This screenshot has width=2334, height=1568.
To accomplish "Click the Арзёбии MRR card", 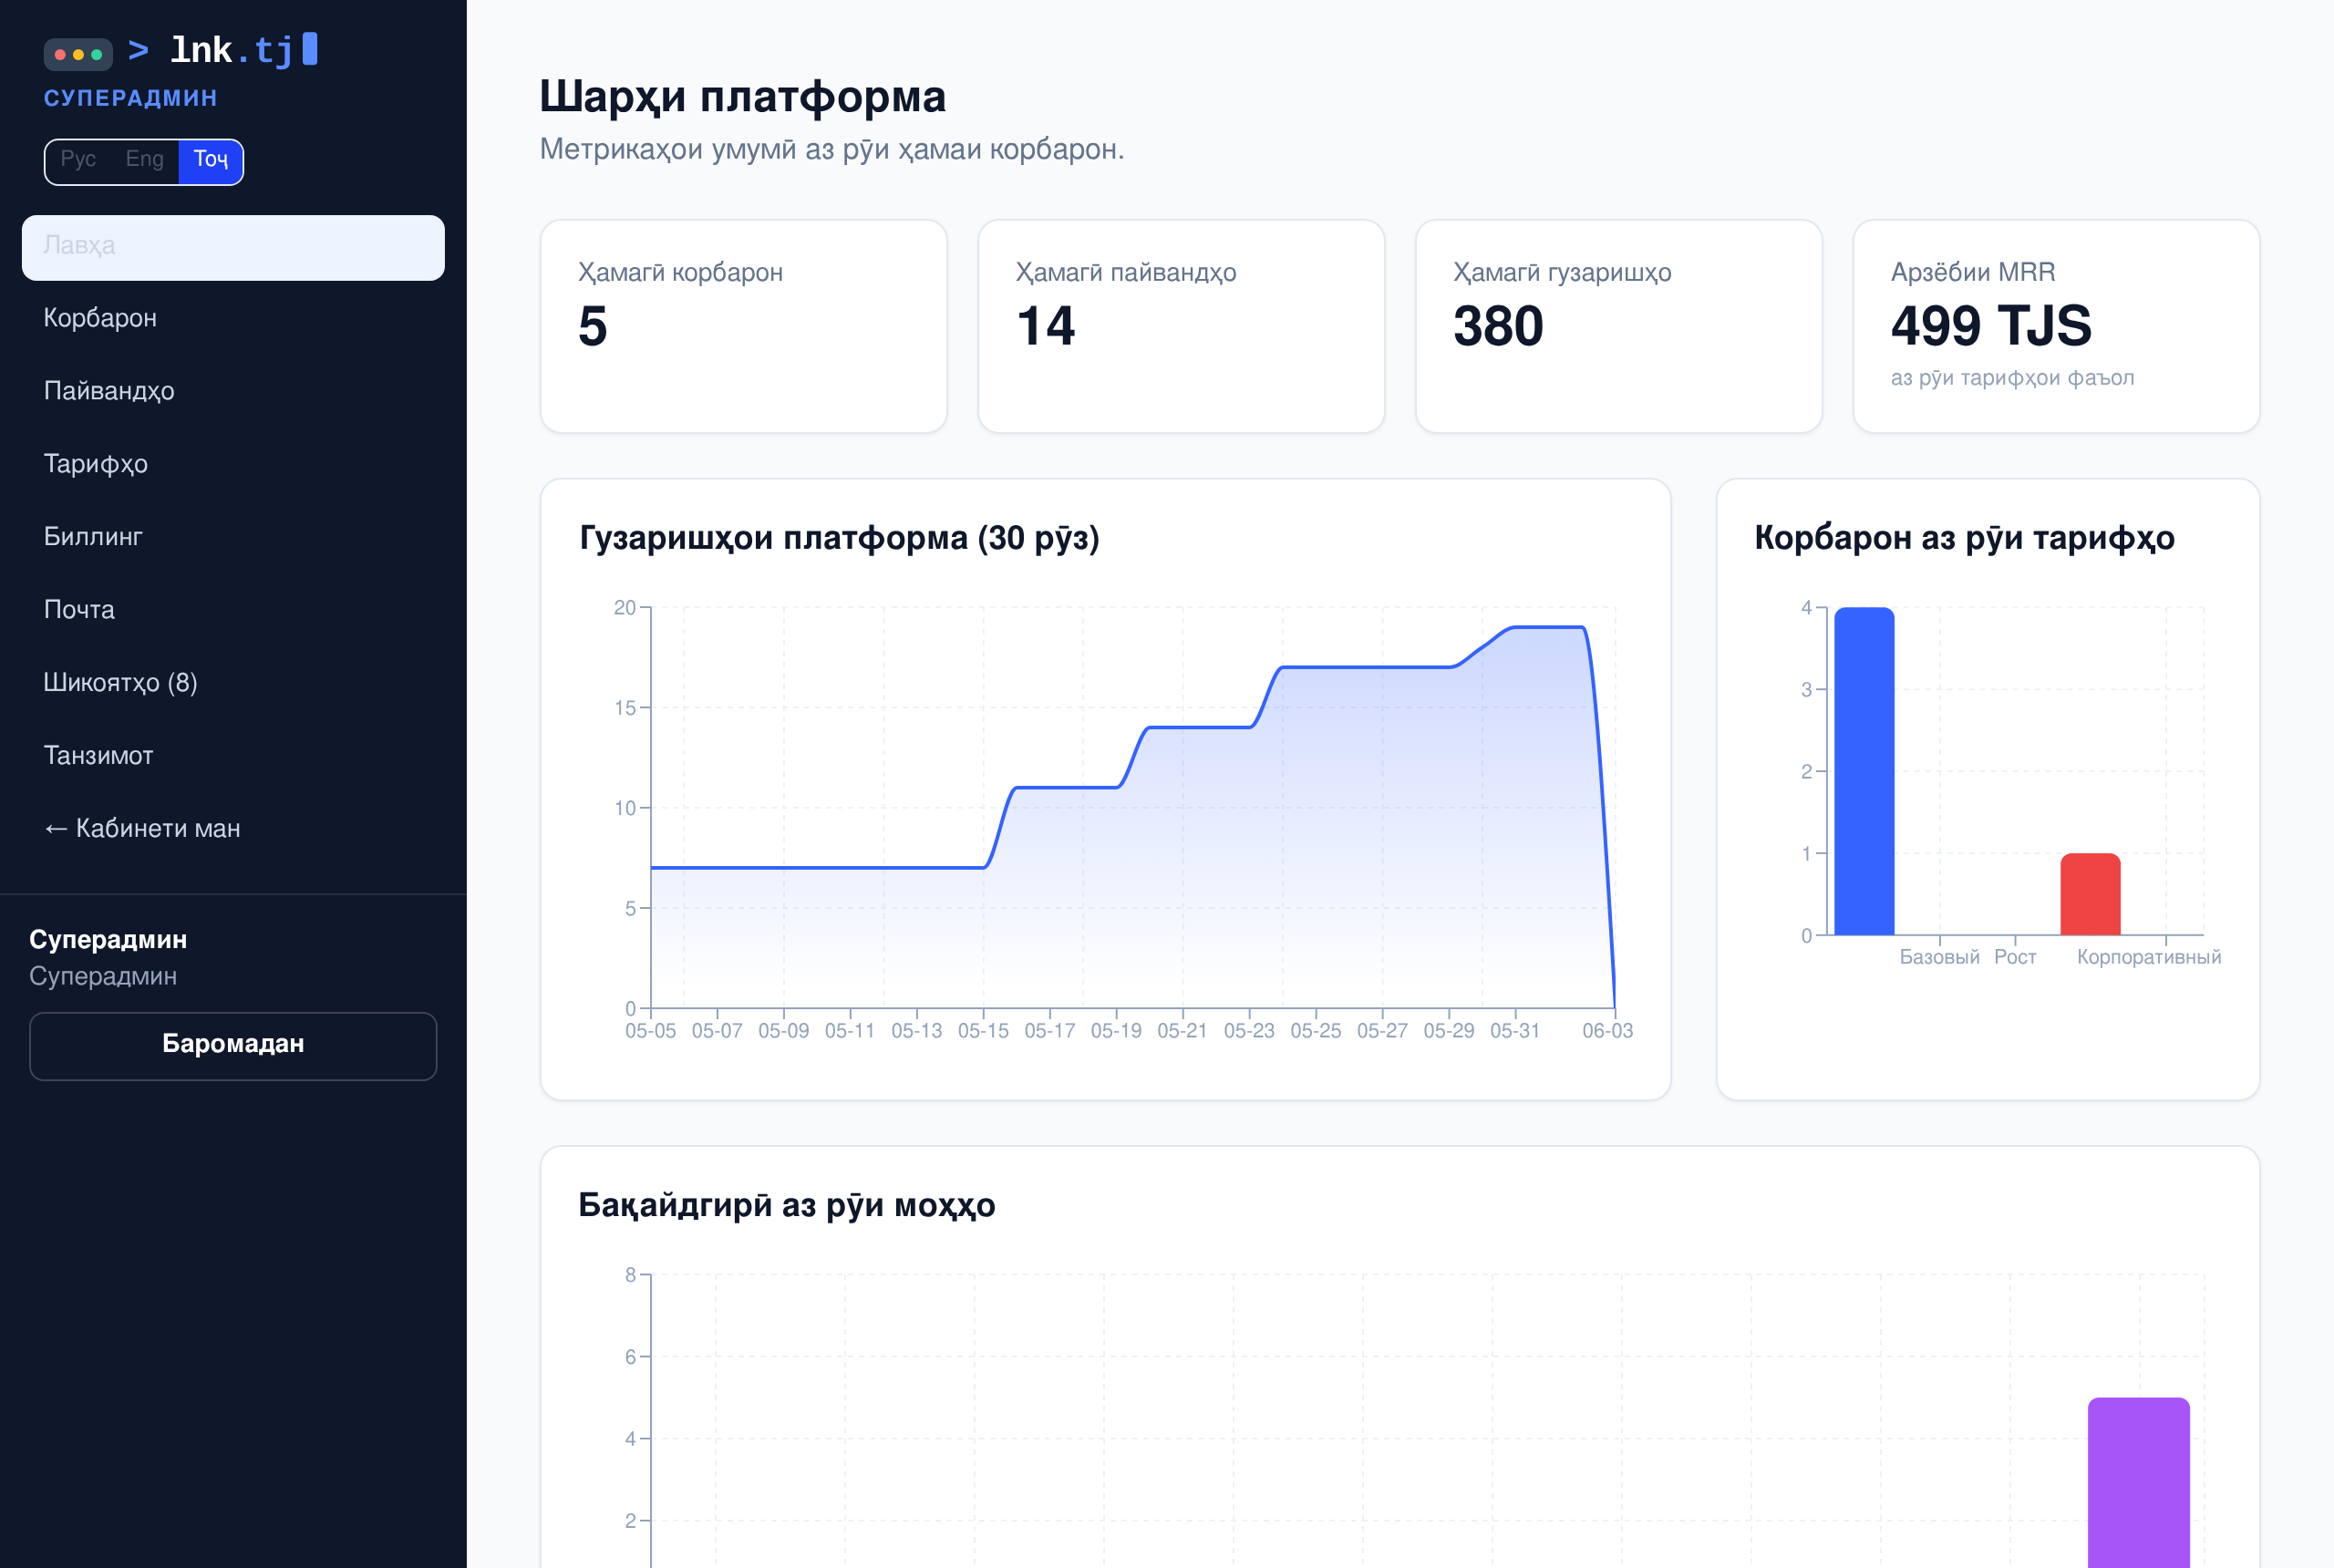I will (x=2056, y=326).
